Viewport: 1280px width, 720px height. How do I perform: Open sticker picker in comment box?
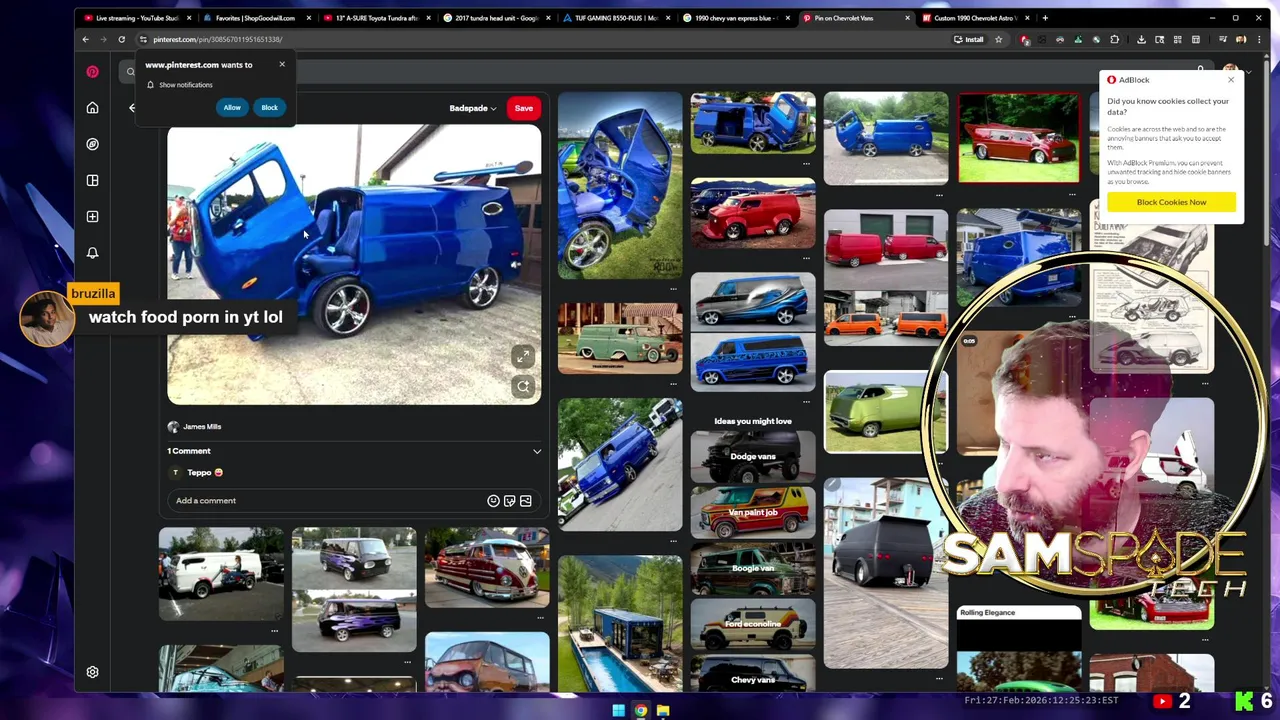click(x=509, y=500)
